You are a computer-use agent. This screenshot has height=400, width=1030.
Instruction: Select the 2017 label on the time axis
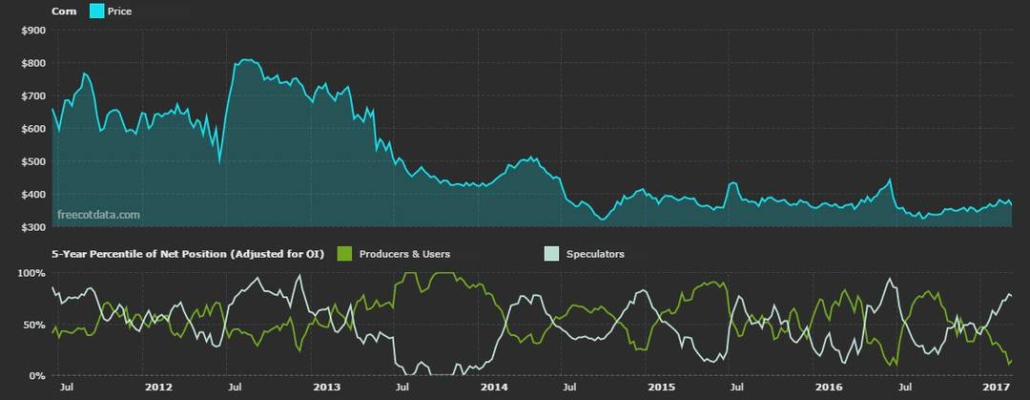pyautogui.click(x=996, y=386)
